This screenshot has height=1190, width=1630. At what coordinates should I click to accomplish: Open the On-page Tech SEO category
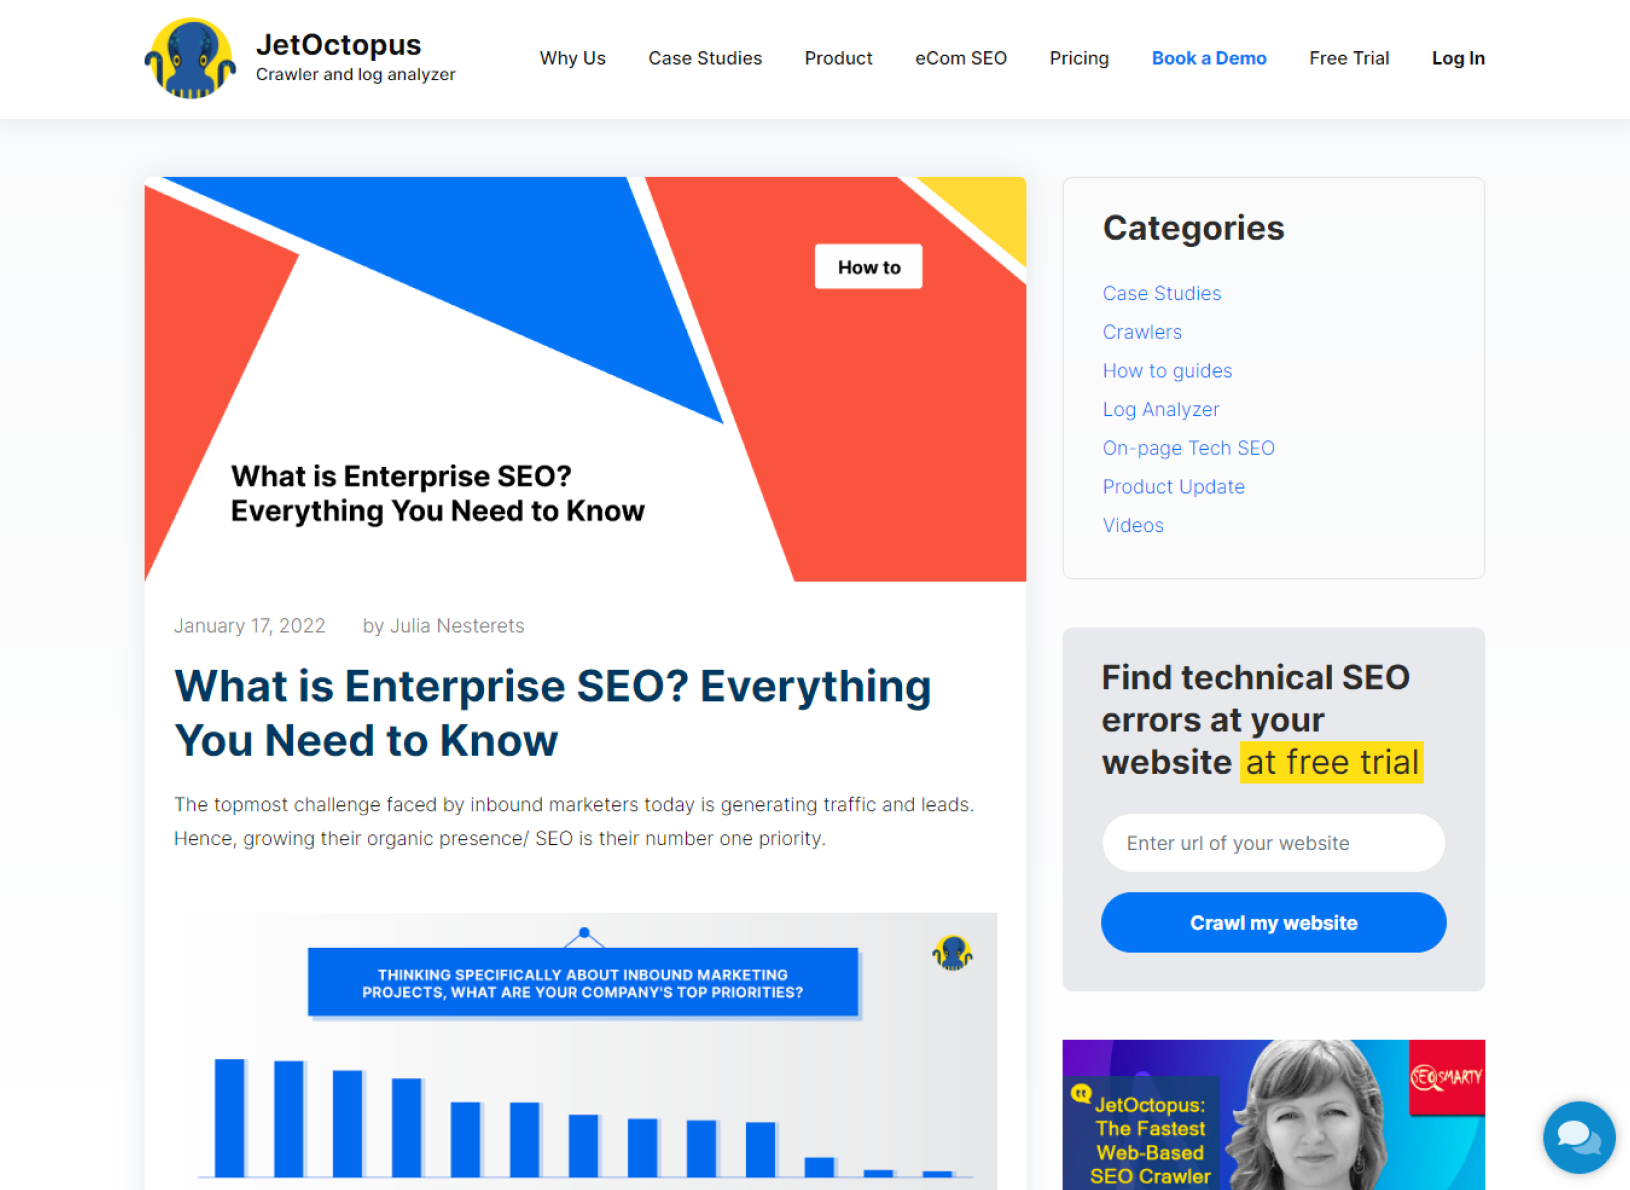click(1187, 448)
